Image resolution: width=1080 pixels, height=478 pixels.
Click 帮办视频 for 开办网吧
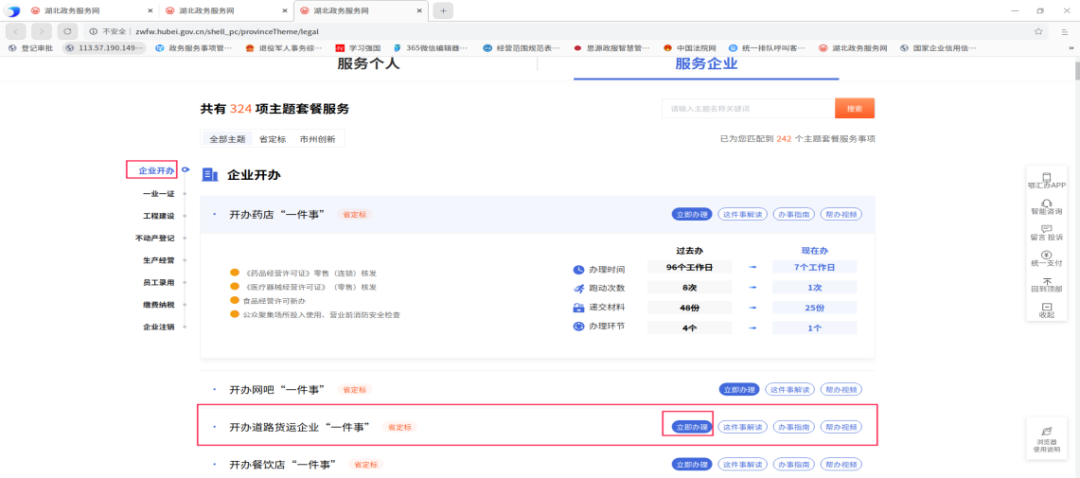841,389
